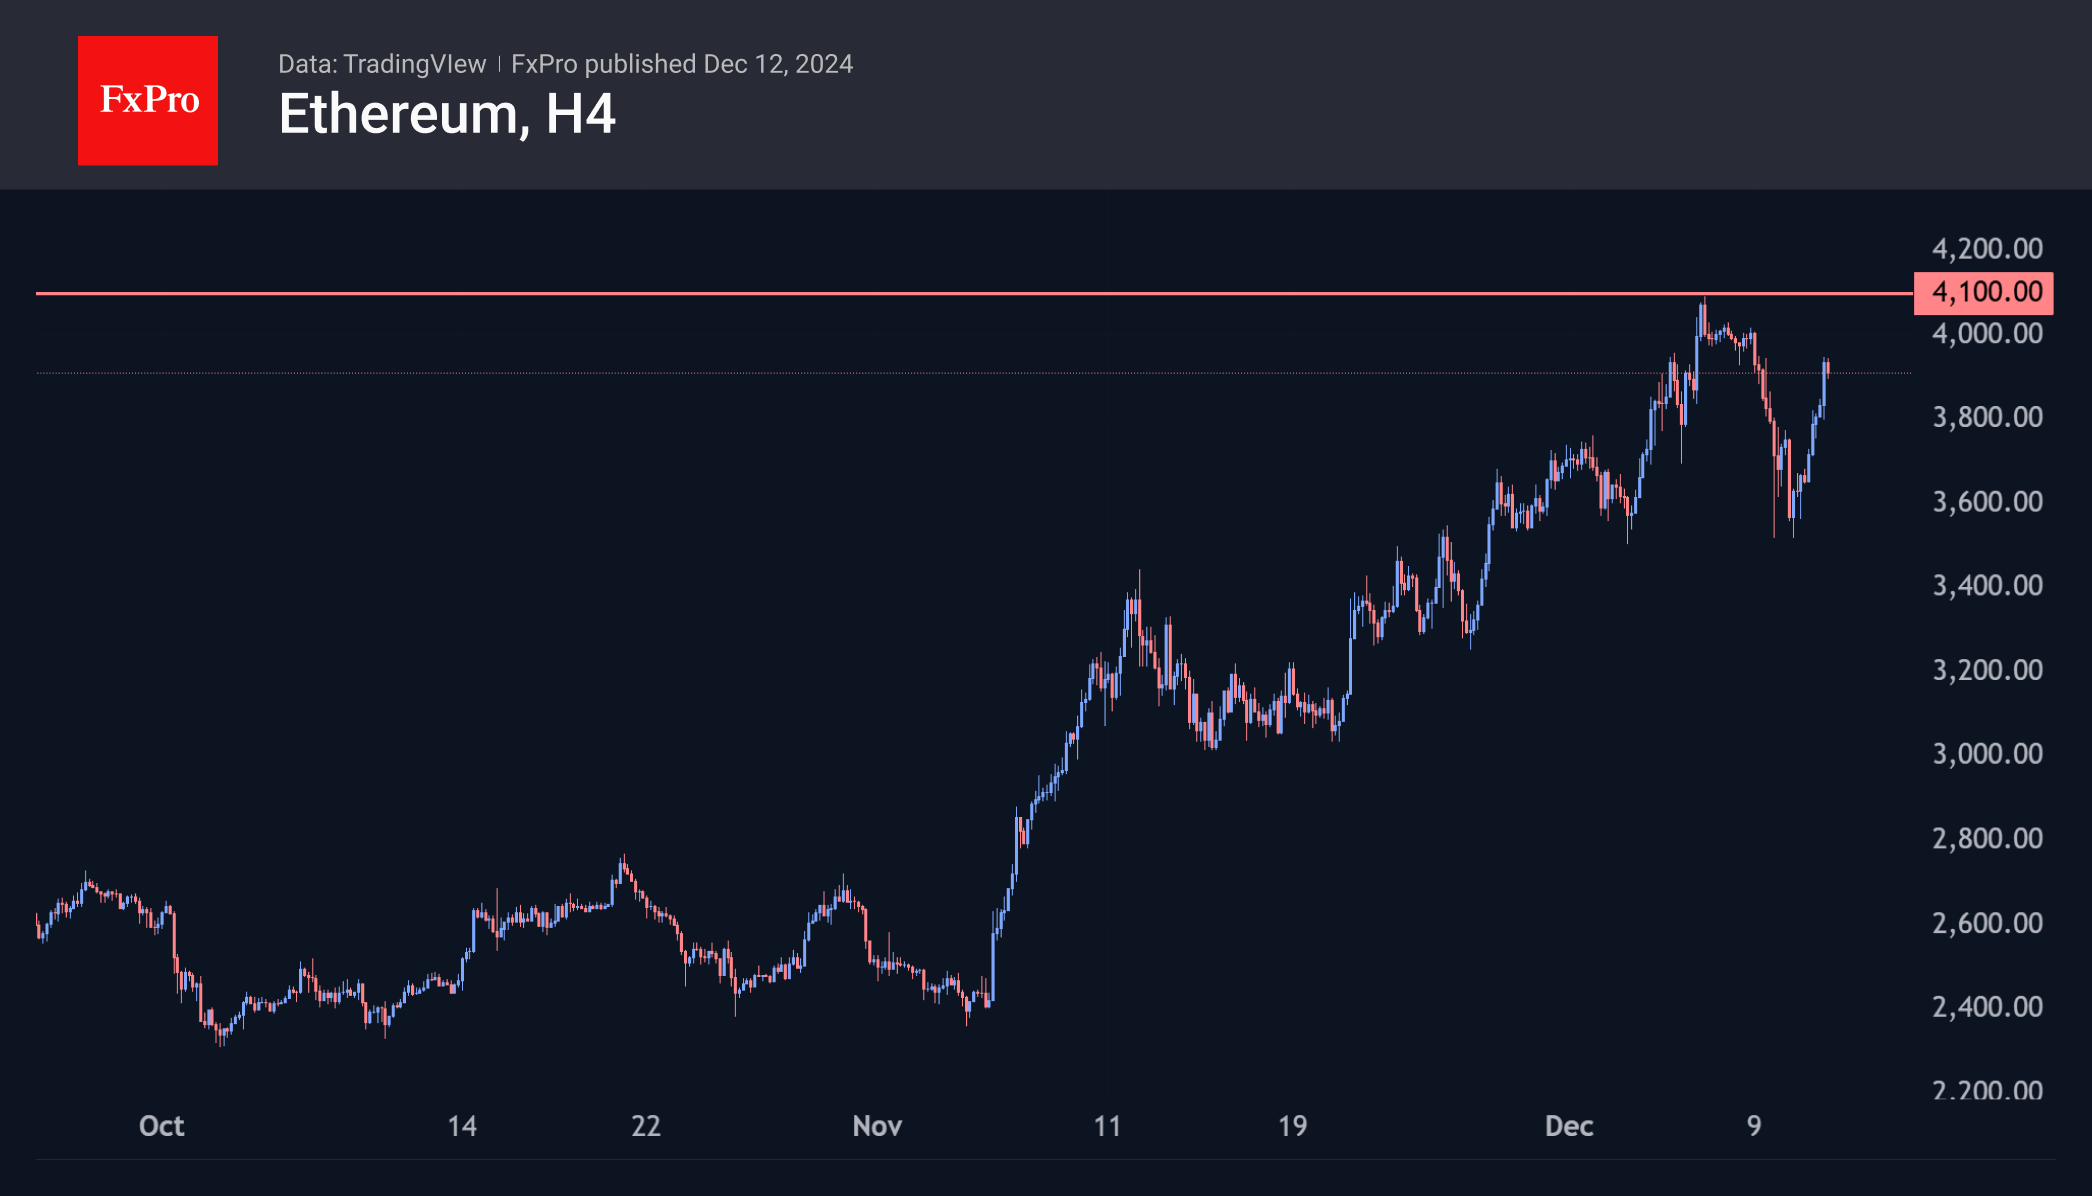Screen dimensions: 2092x1196
Task: Click the 3,000.00 price axis label
Action: point(1987,753)
